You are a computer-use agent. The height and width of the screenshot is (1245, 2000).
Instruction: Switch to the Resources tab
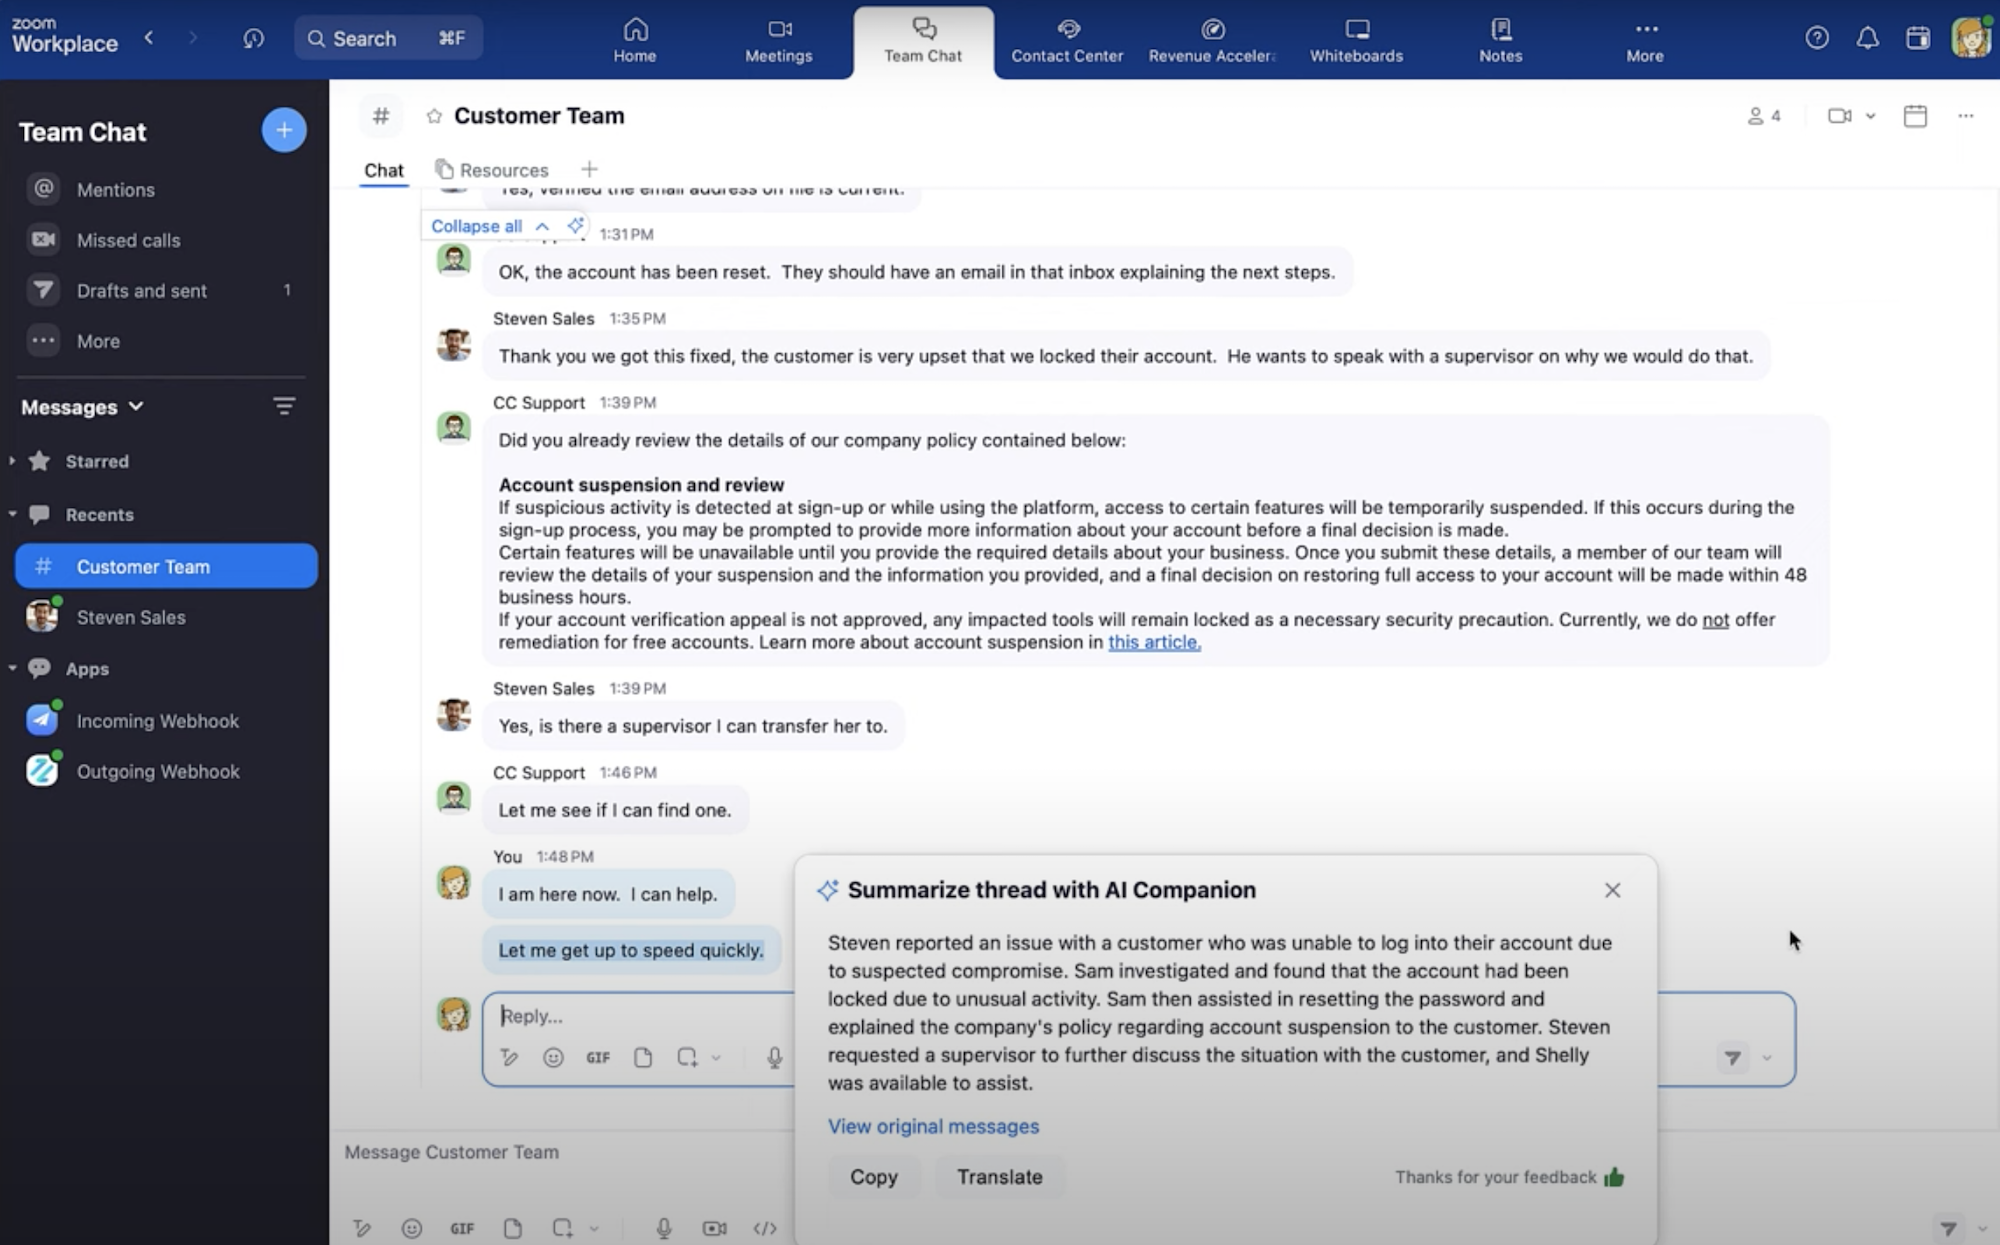[x=492, y=170]
